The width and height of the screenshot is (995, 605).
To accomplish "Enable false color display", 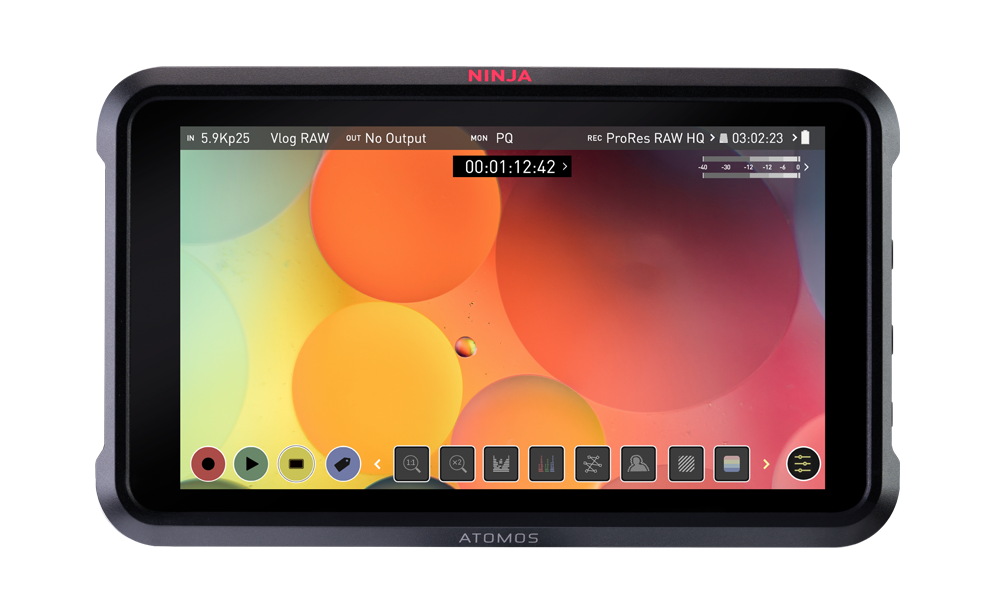I will (731, 464).
